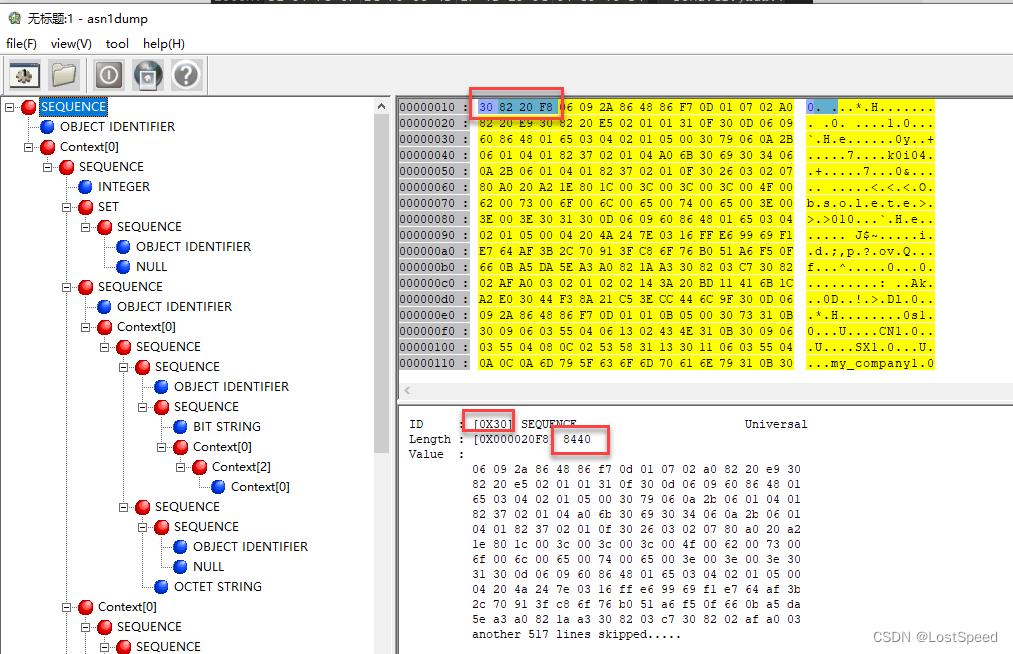
Task: Select the last NULL tree item
Action: tap(208, 567)
